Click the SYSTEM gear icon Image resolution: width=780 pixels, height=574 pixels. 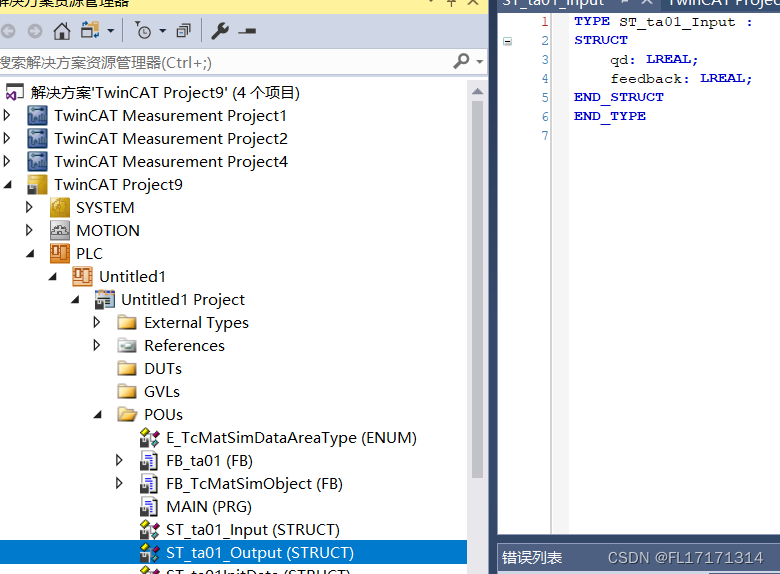point(60,207)
